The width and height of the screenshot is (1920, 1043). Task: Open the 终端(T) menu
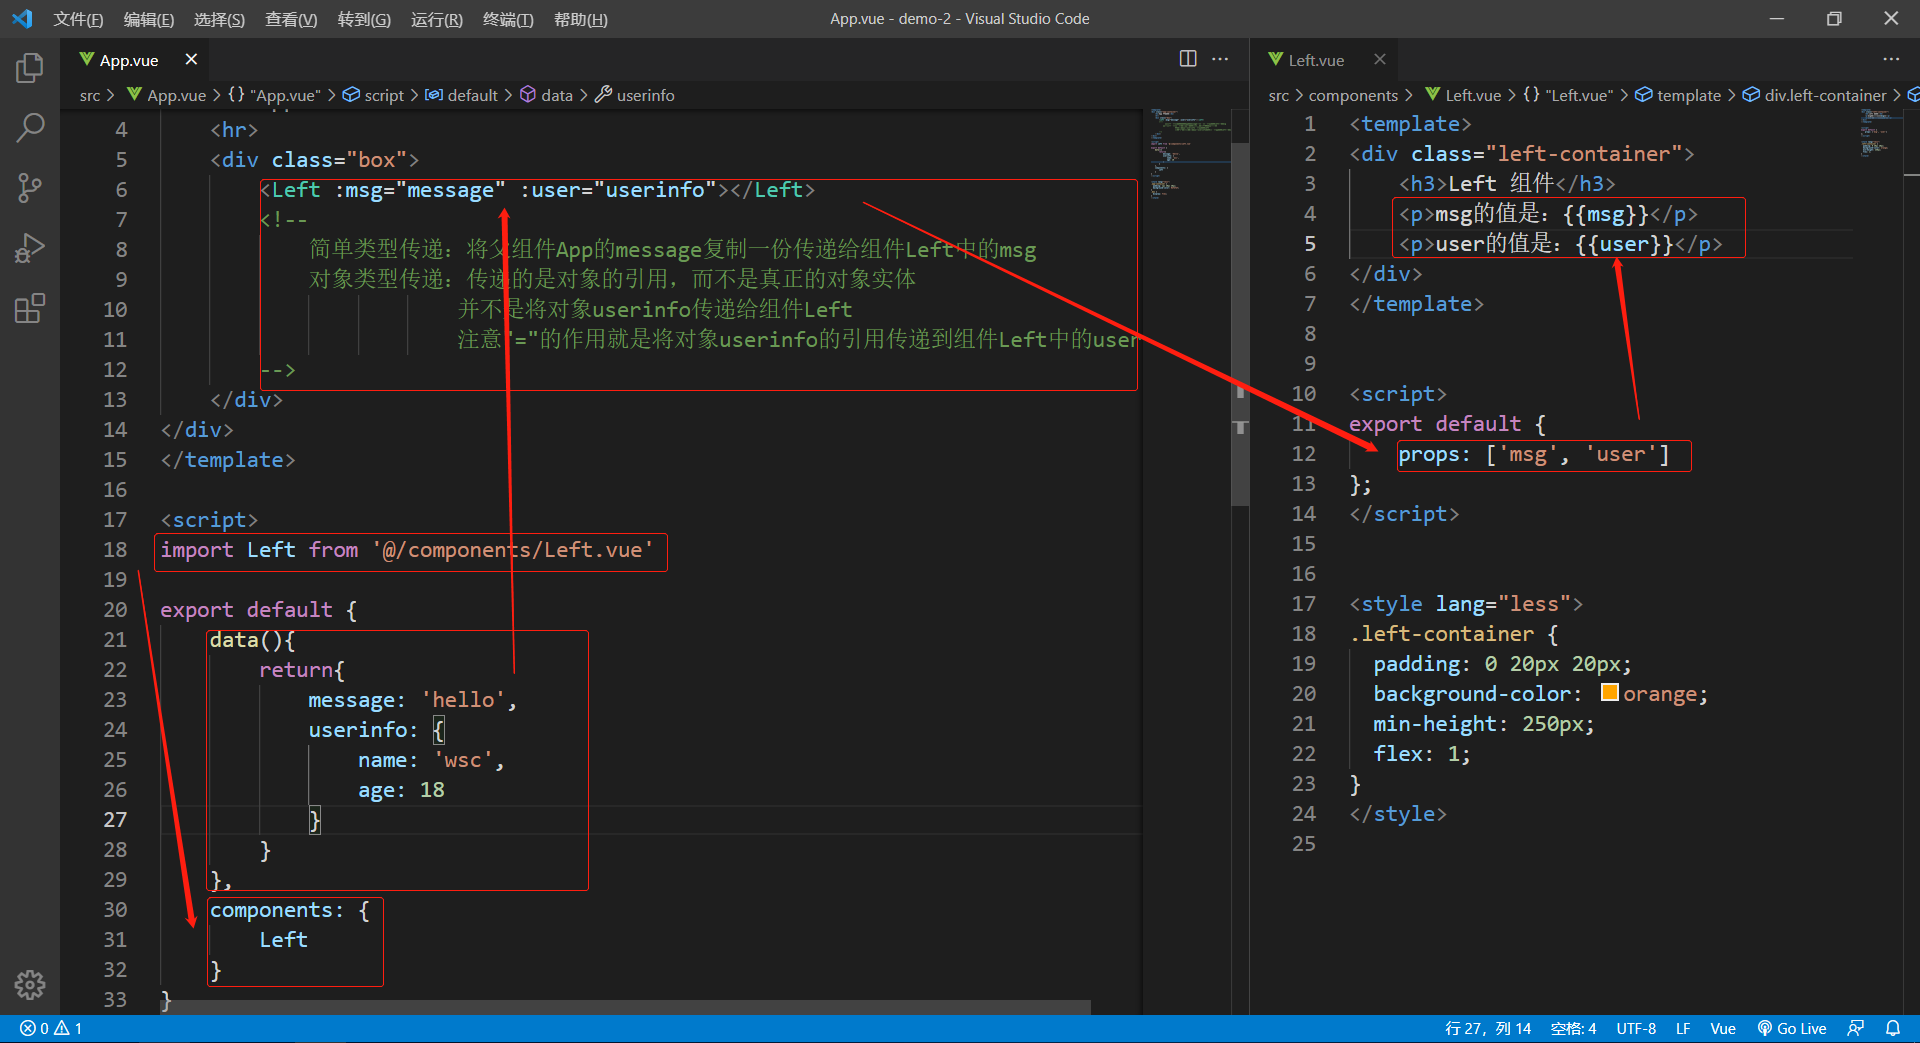coord(508,19)
